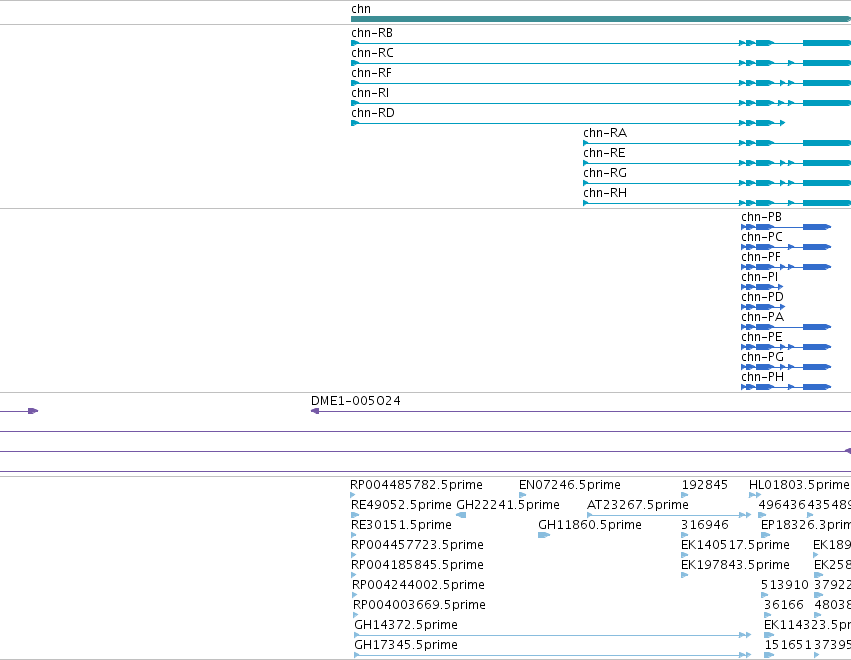Click the chn-PI protein feature
The height and width of the screenshot is (660, 851).
point(762,287)
